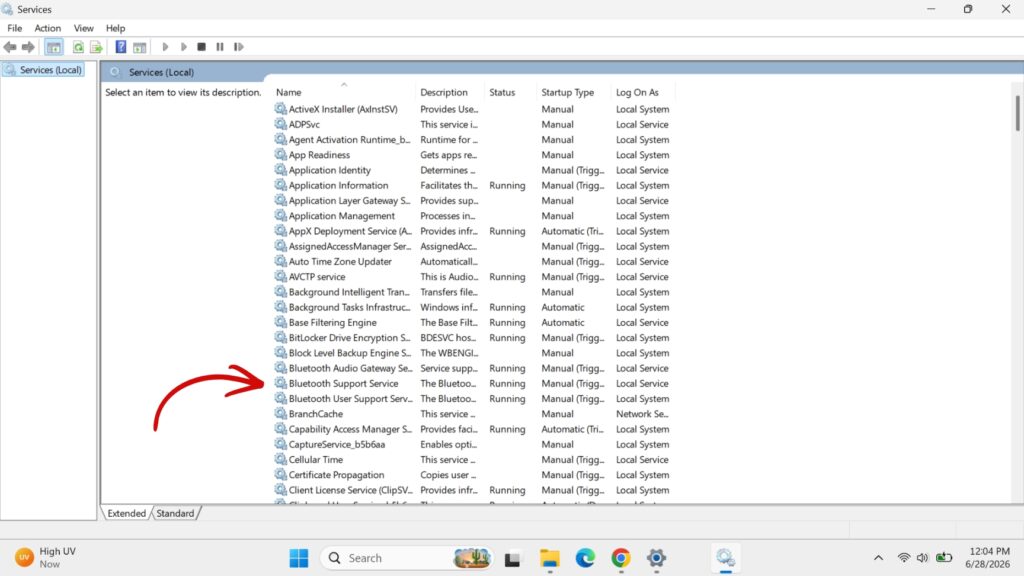This screenshot has width=1024, height=576.
Task: Select the AVCTP service row
Action: coord(473,277)
